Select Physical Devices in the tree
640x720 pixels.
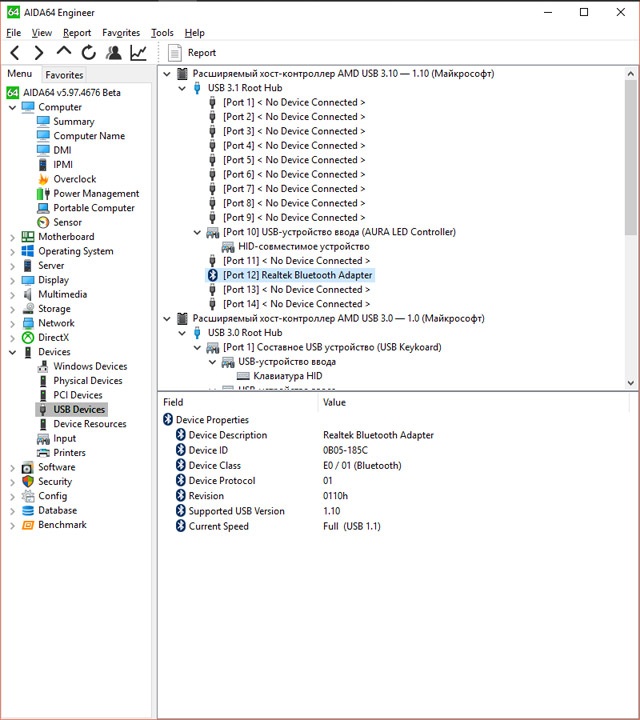(88, 381)
